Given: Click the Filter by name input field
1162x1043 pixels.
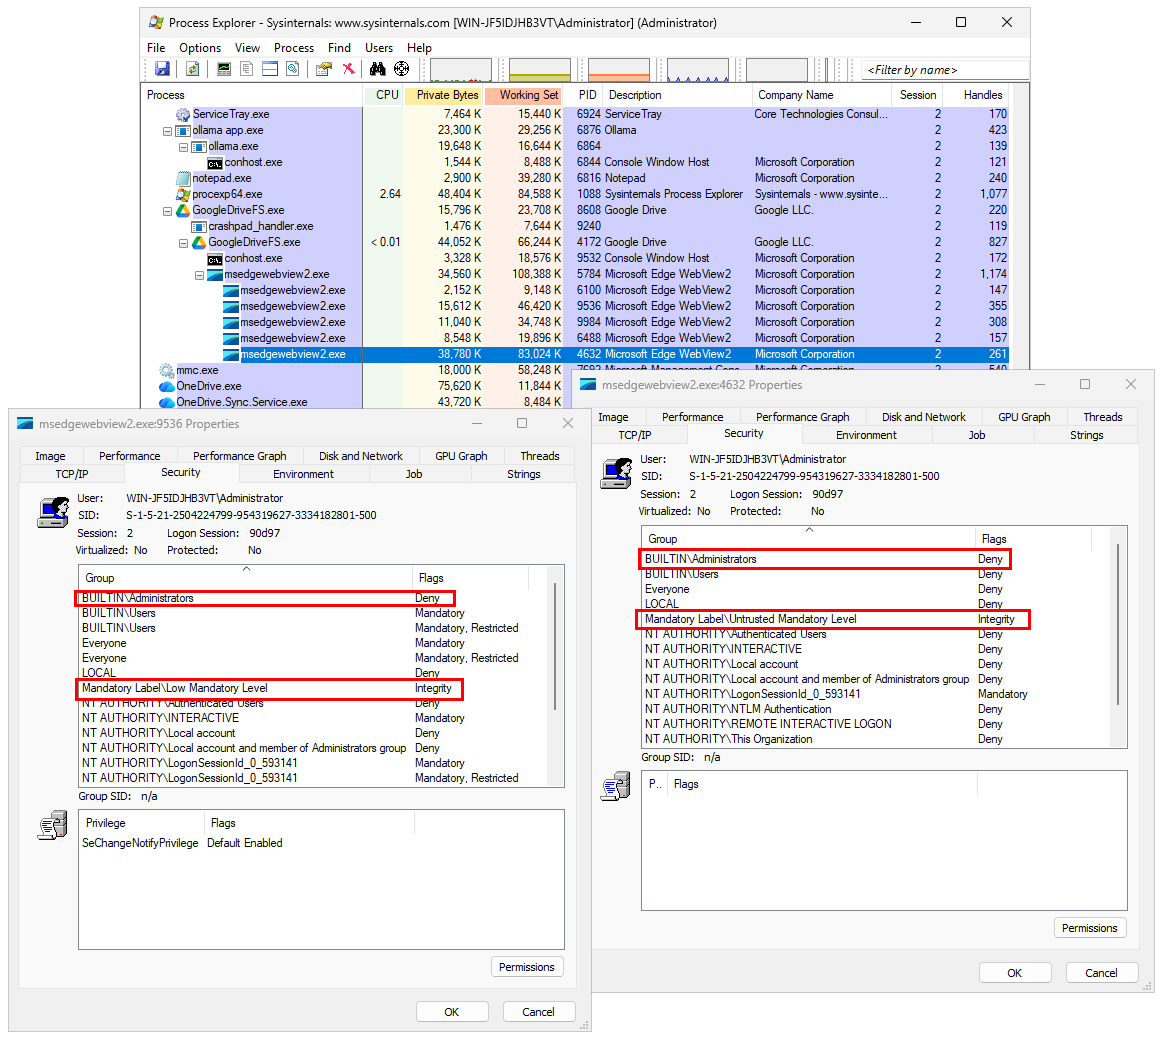Looking at the screenshot, I should tap(943, 69).
